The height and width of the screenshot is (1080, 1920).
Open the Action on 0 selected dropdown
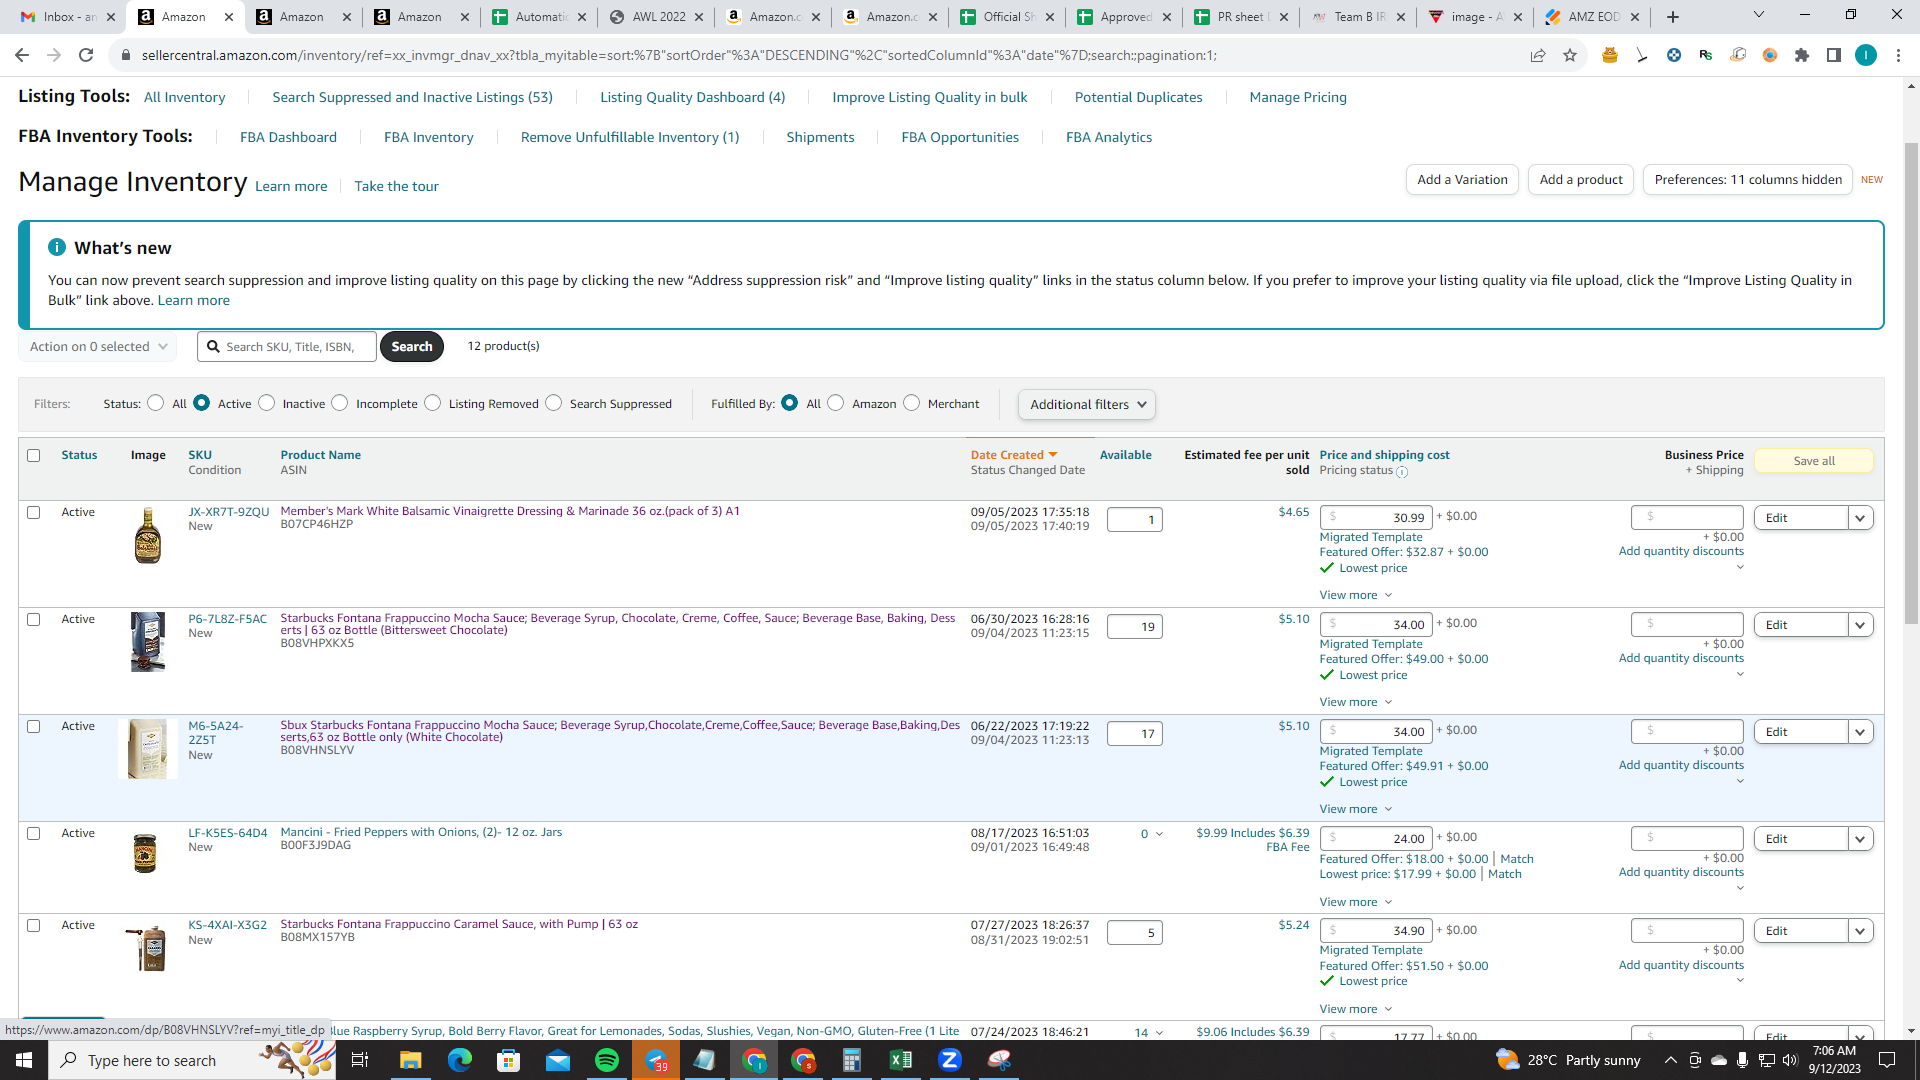[98, 347]
